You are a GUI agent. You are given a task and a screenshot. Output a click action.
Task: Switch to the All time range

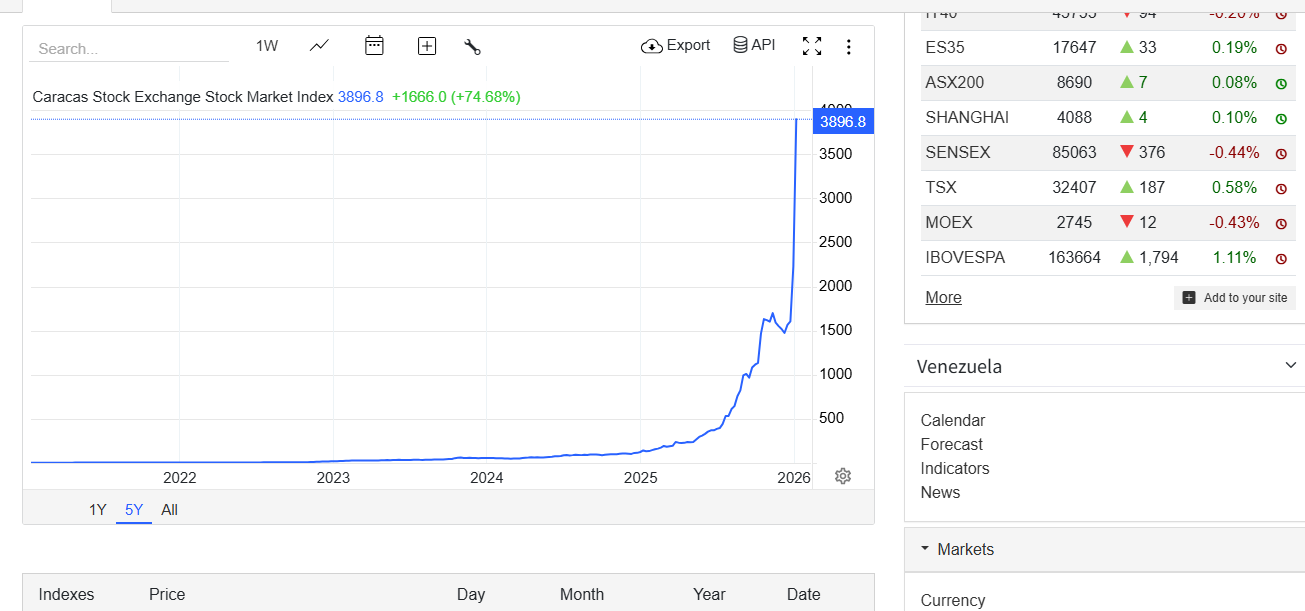169,510
